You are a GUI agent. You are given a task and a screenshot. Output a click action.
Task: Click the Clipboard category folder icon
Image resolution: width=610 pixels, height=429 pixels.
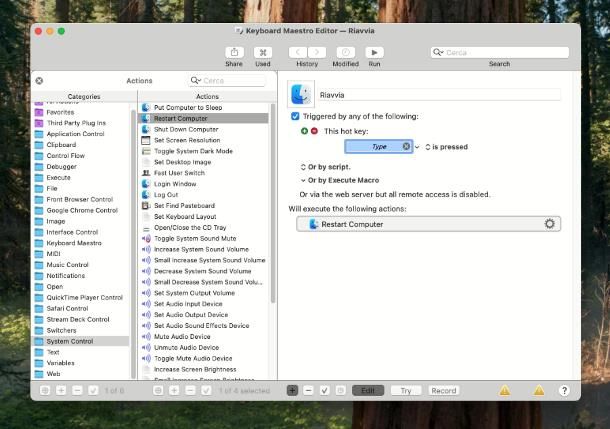click(x=39, y=145)
